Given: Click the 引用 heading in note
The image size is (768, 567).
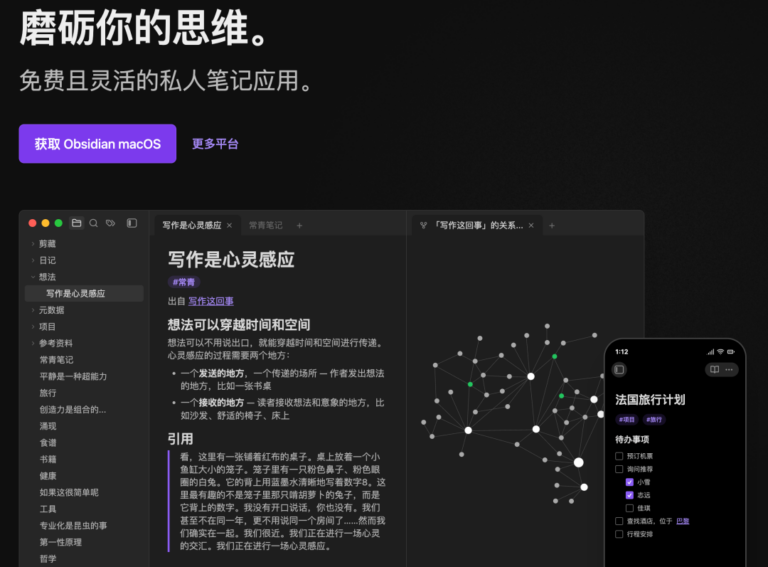Looking at the screenshot, I should pos(180,439).
